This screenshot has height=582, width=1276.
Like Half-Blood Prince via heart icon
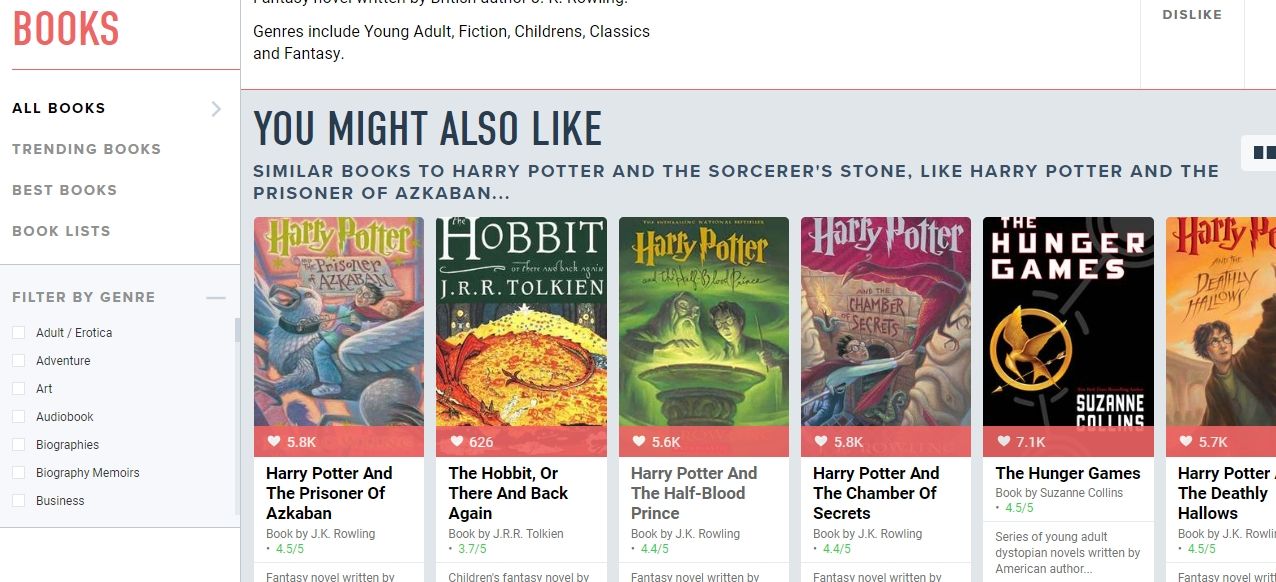pyautogui.click(x=638, y=442)
